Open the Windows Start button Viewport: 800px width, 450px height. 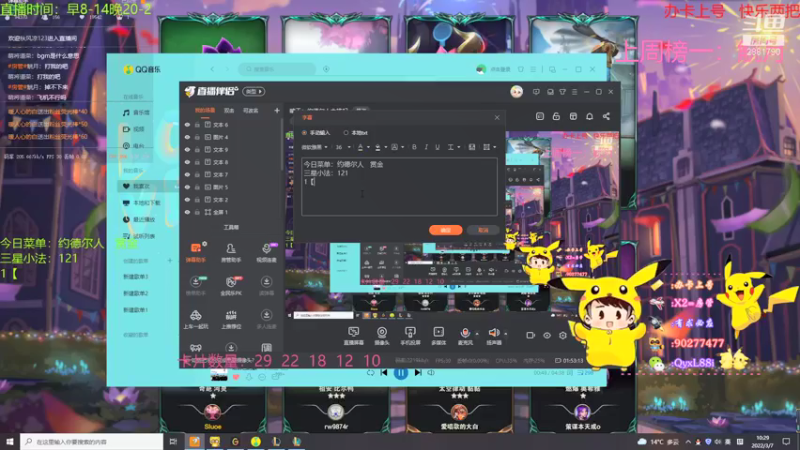click(10, 441)
